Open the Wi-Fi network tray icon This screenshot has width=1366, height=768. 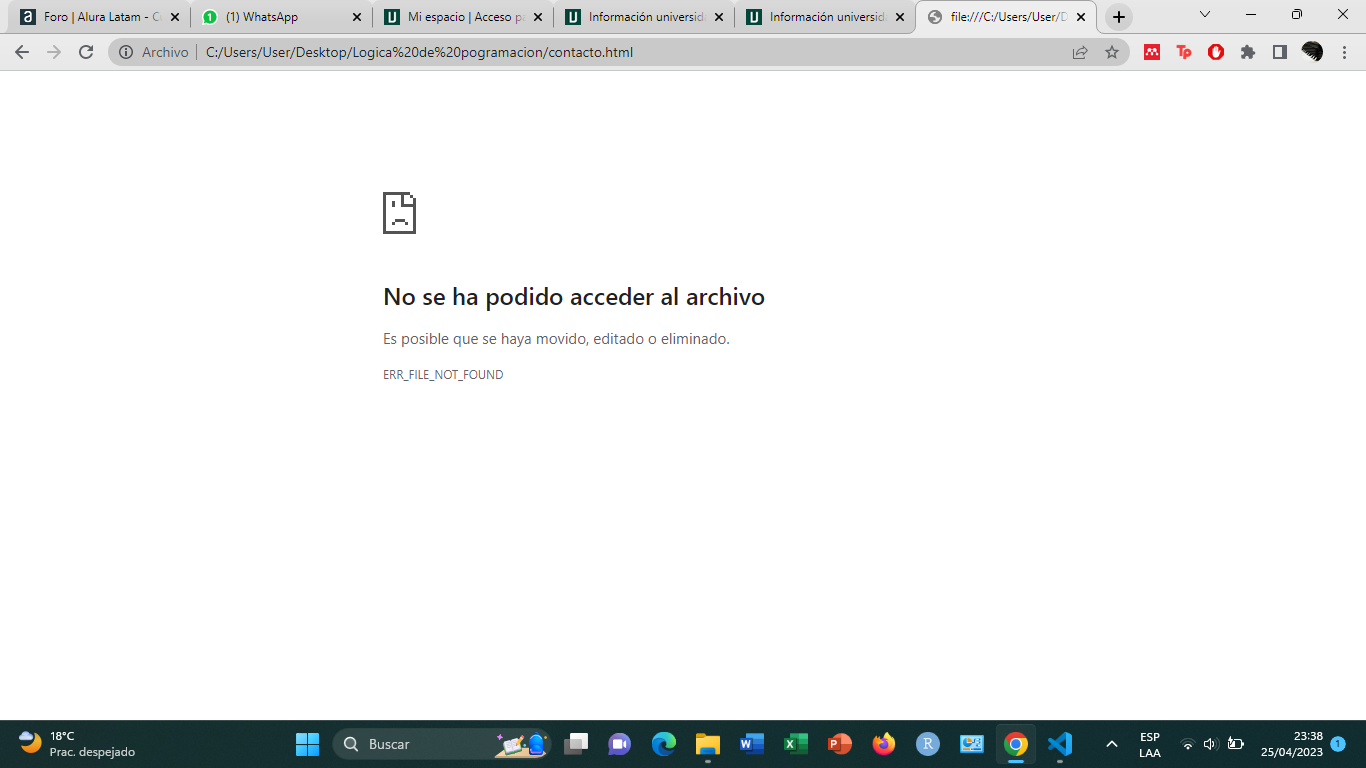click(x=1188, y=744)
